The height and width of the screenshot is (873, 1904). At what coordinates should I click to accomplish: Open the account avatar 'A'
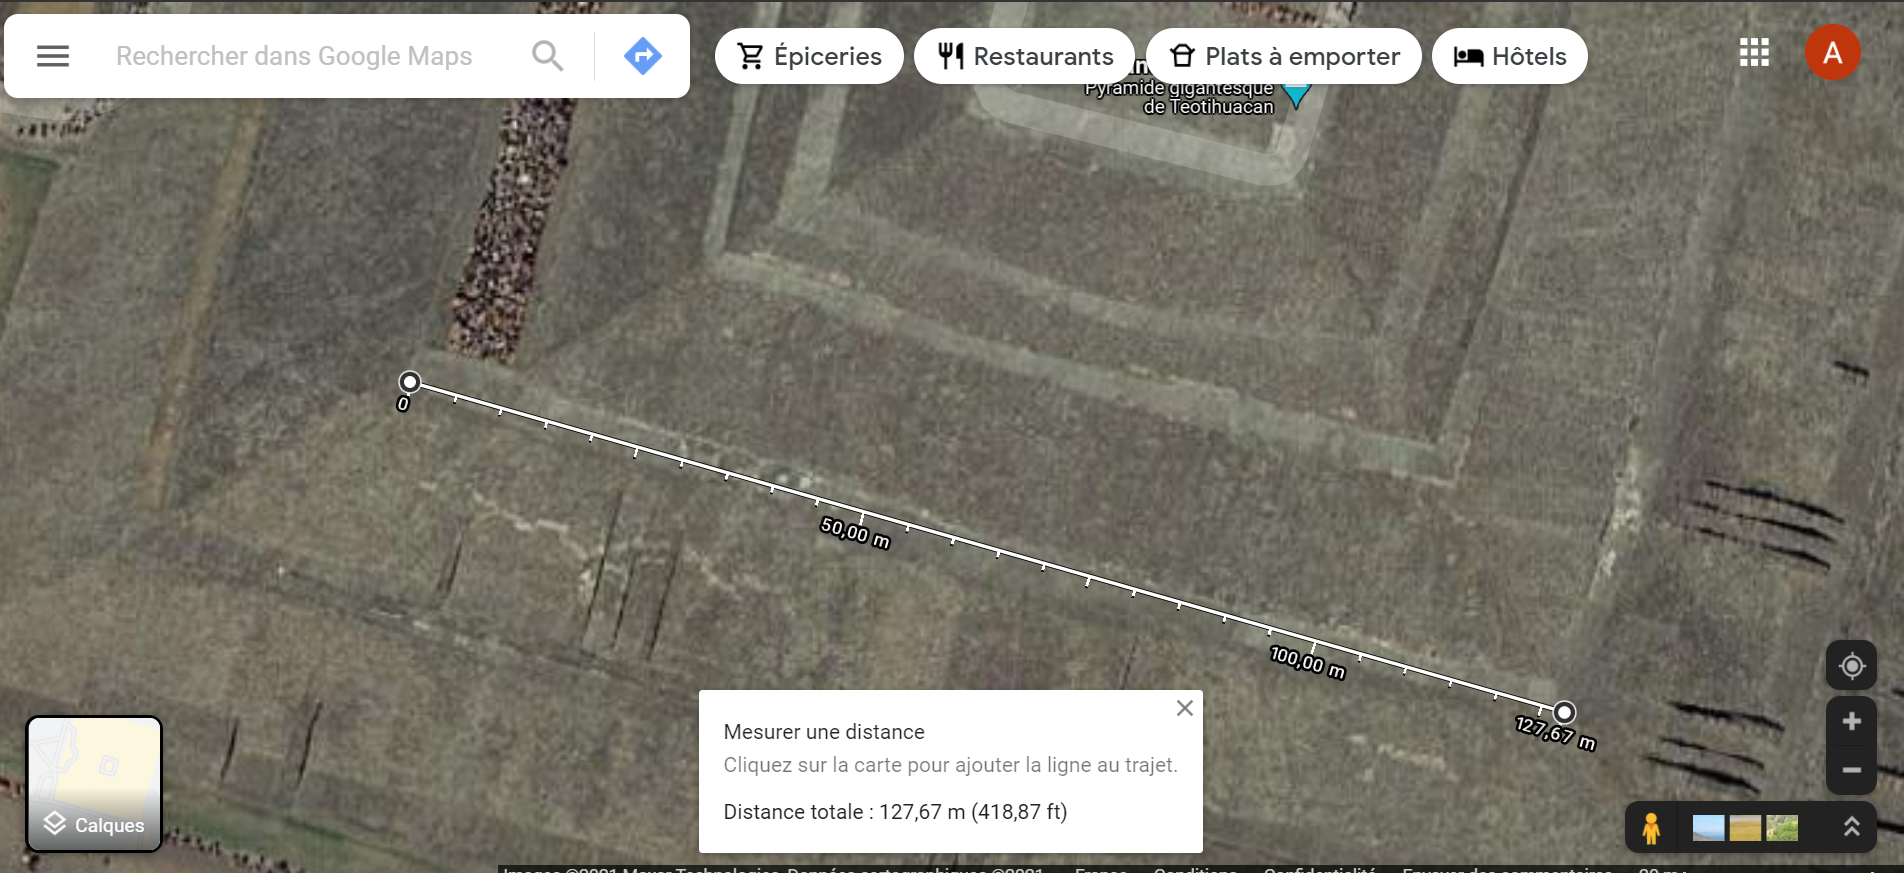(x=1832, y=53)
